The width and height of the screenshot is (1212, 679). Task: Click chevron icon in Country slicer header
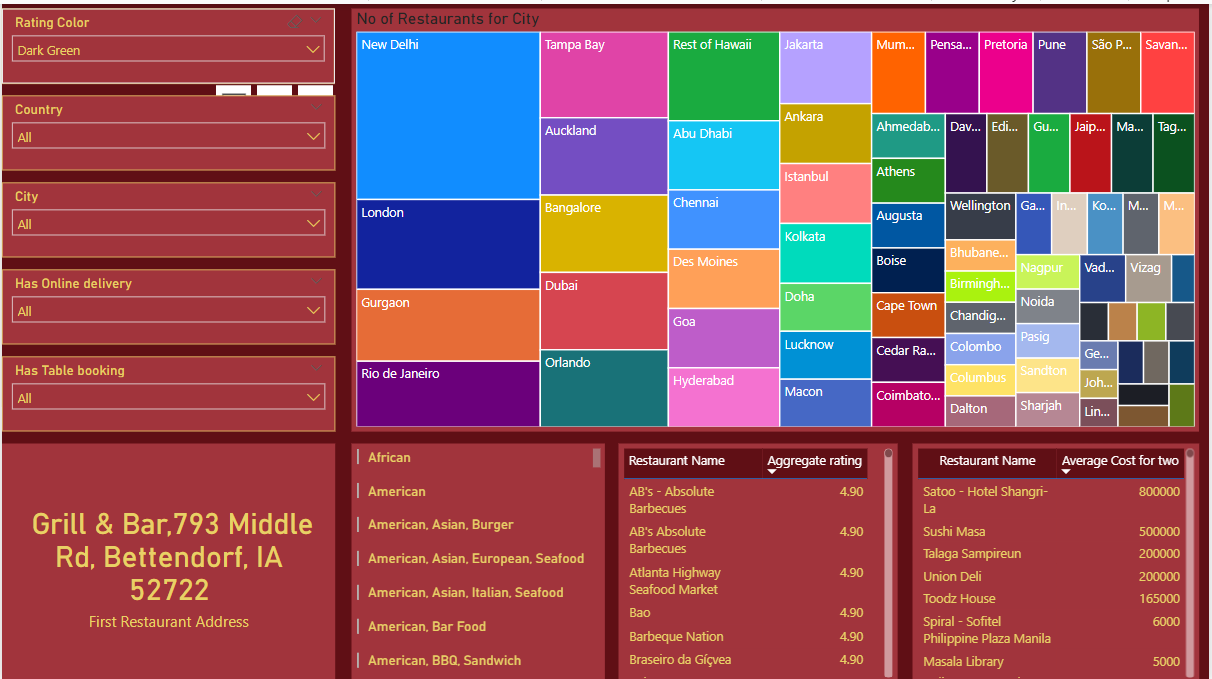point(317,108)
